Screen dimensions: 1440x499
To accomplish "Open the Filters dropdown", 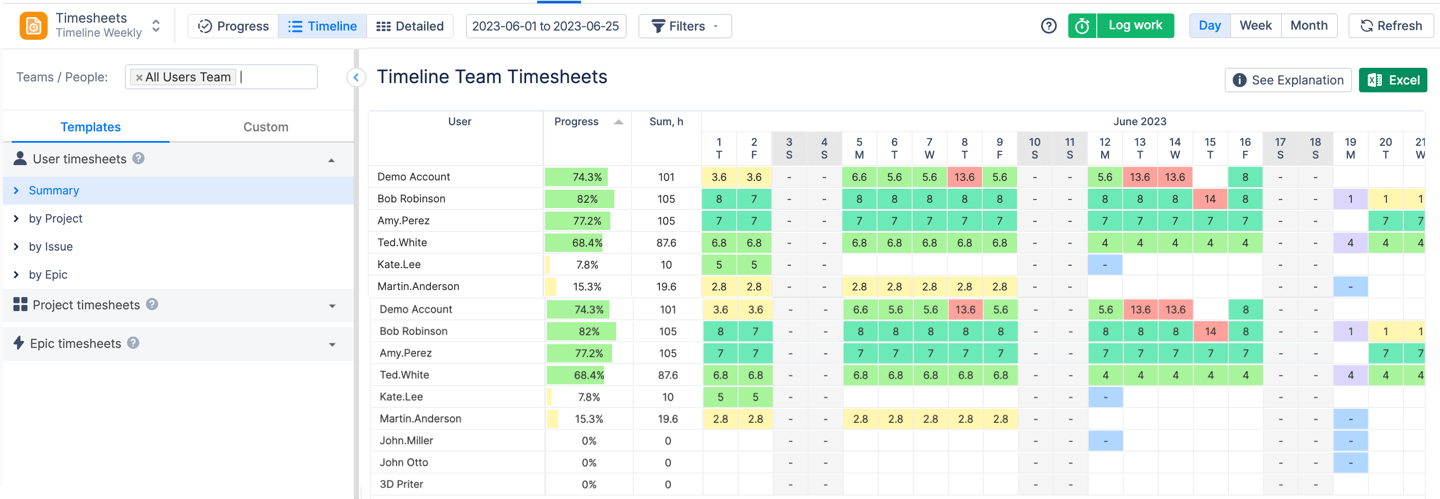I will [685, 26].
